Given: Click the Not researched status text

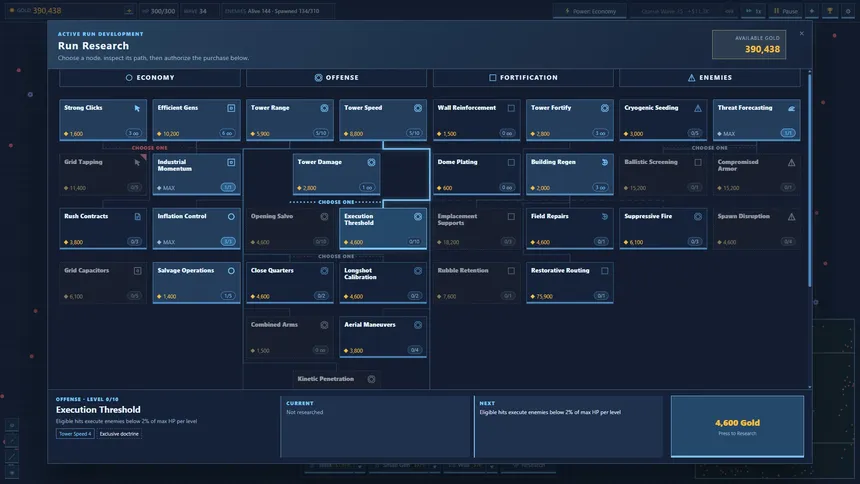Looking at the screenshot, I should coord(304,412).
